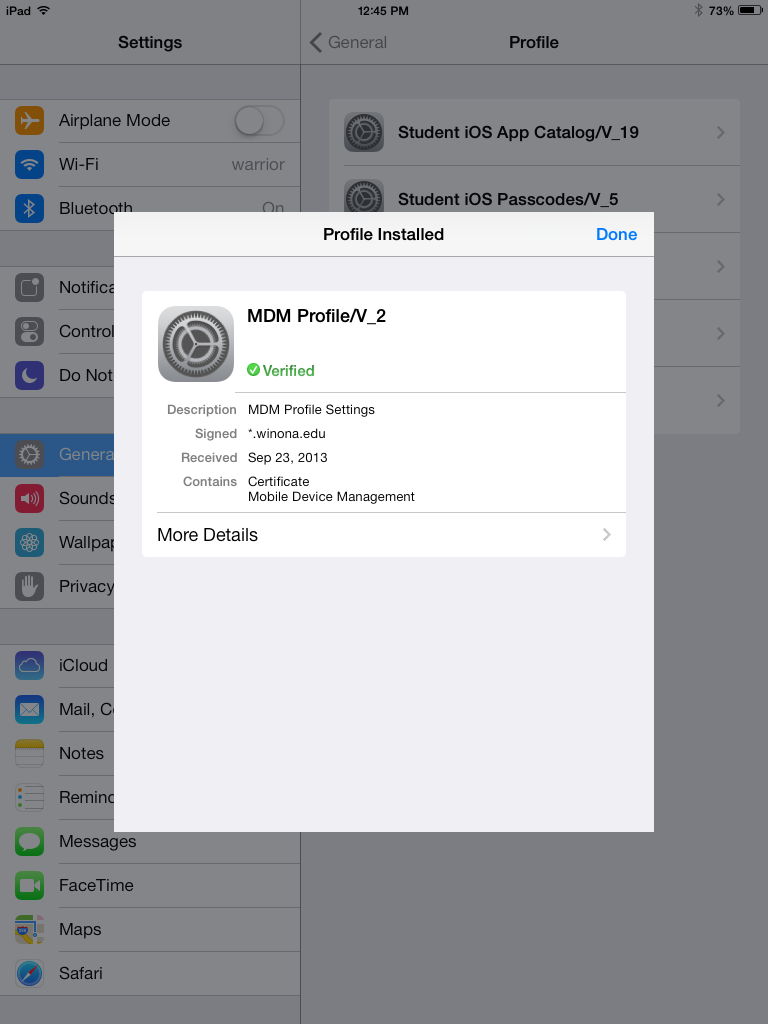This screenshot has height=1024, width=768.
Task: Open the Messages icon in Settings
Action: click(30, 841)
